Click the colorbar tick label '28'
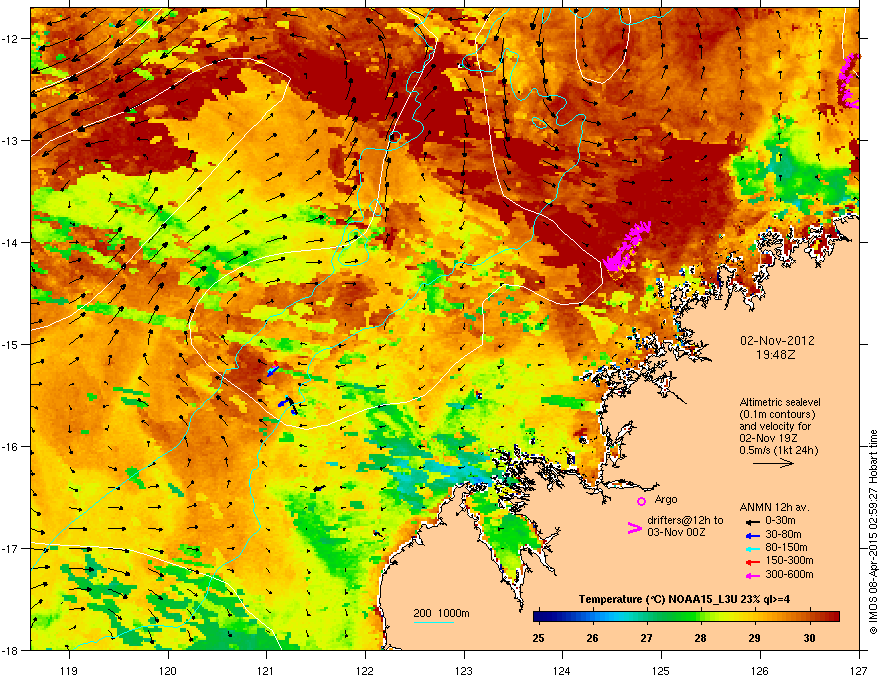The width and height of the screenshot is (880, 680). (700, 638)
